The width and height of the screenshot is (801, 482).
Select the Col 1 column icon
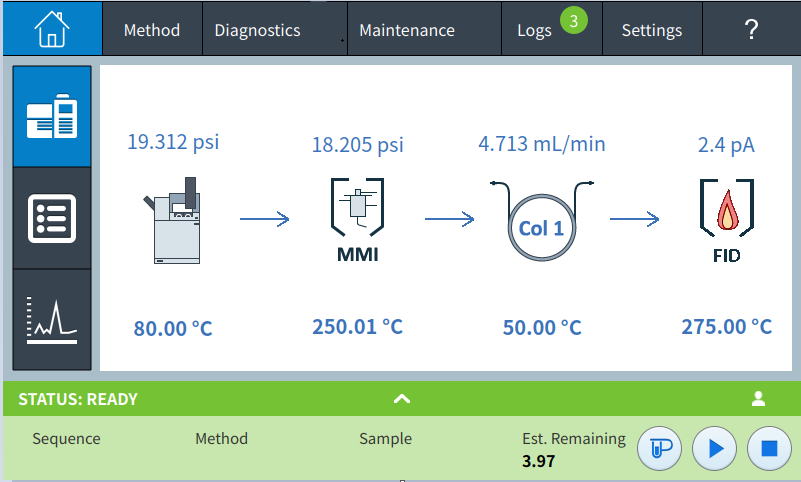pyautogui.click(x=542, y=221)
